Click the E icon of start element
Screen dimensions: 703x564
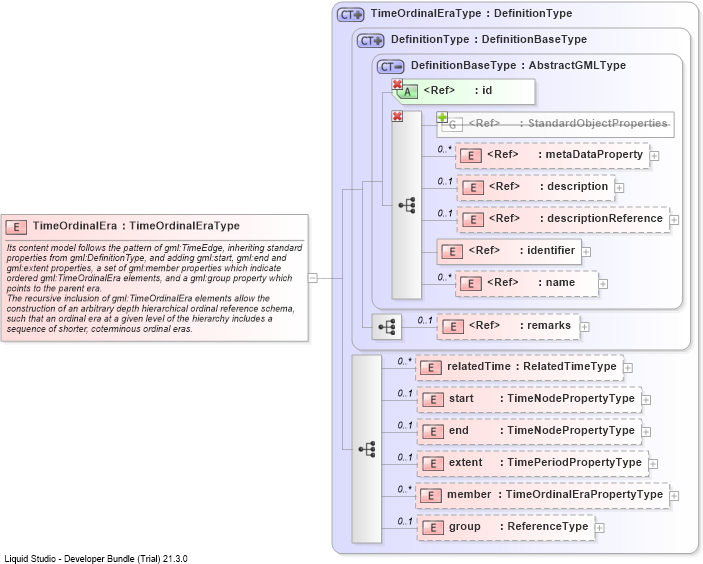(433, 400)
